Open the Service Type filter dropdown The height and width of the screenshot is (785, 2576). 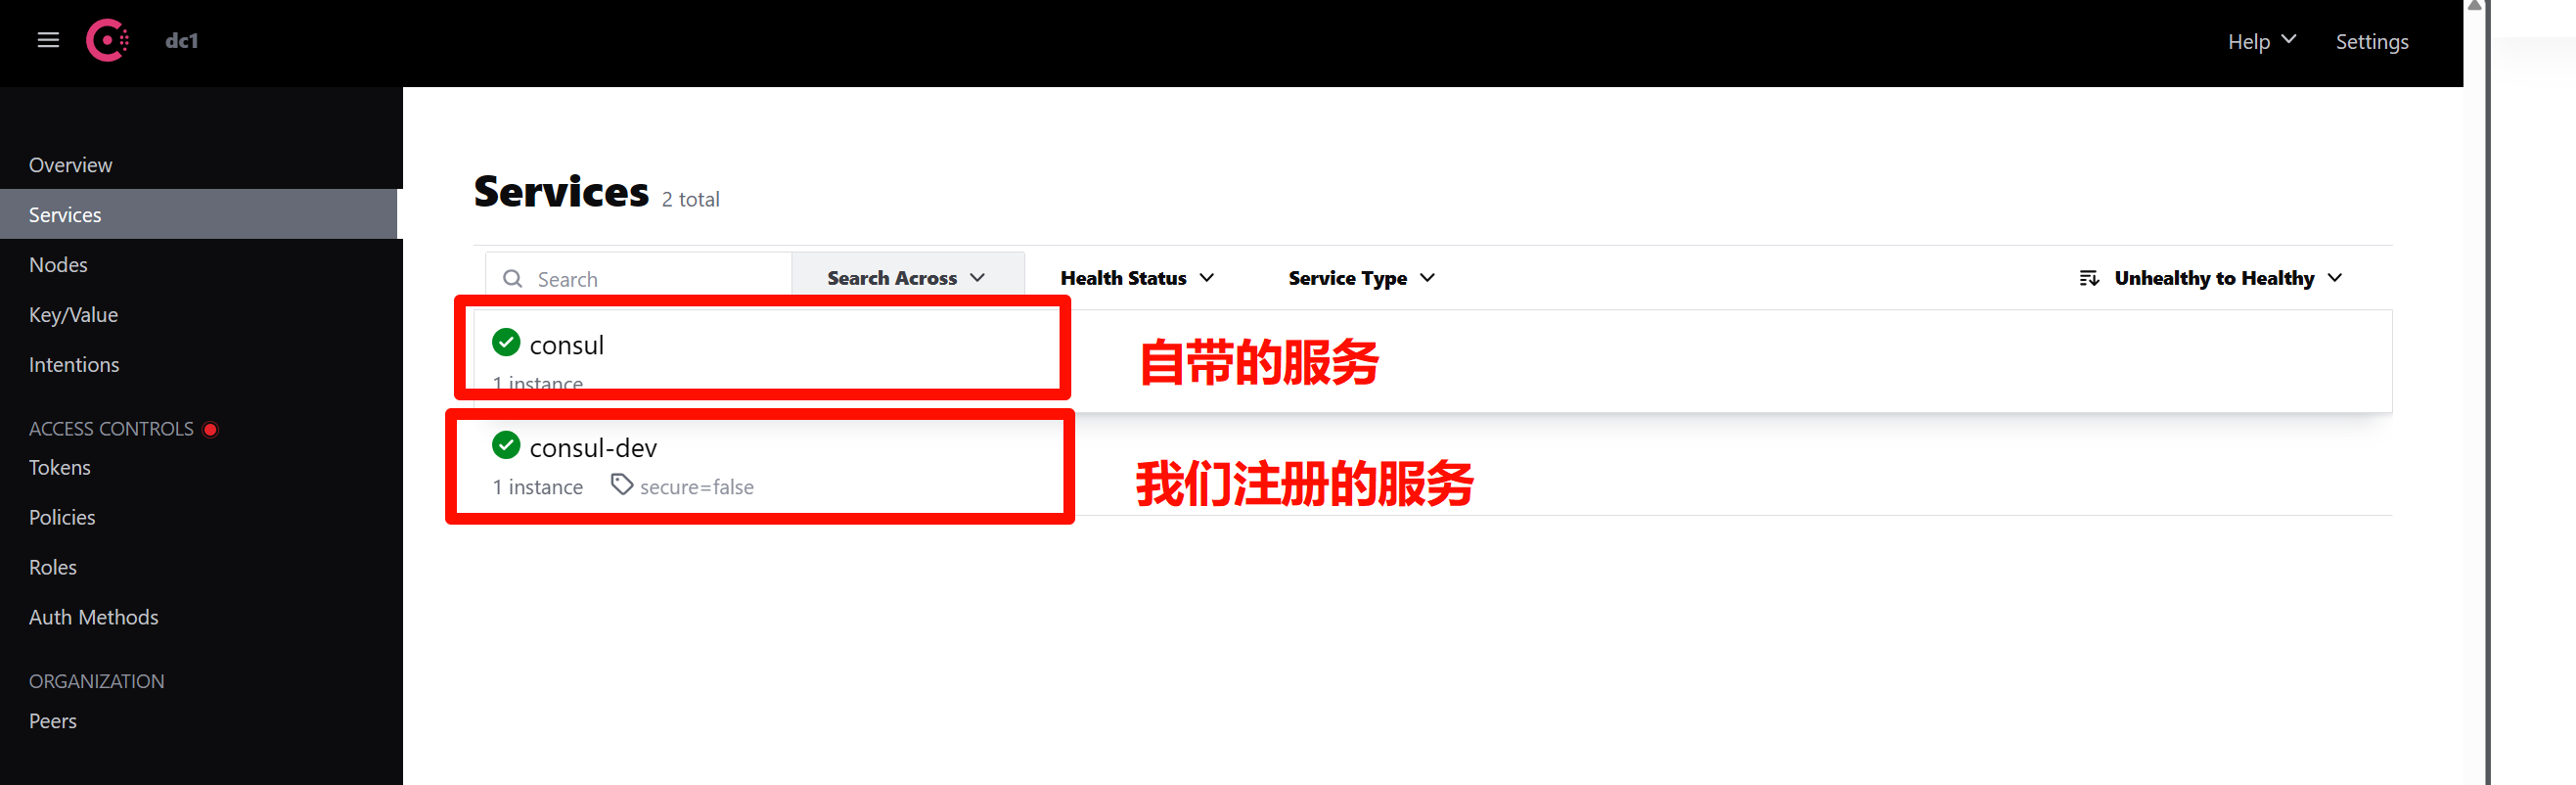pyautogui.click(x=1361, y=278)
